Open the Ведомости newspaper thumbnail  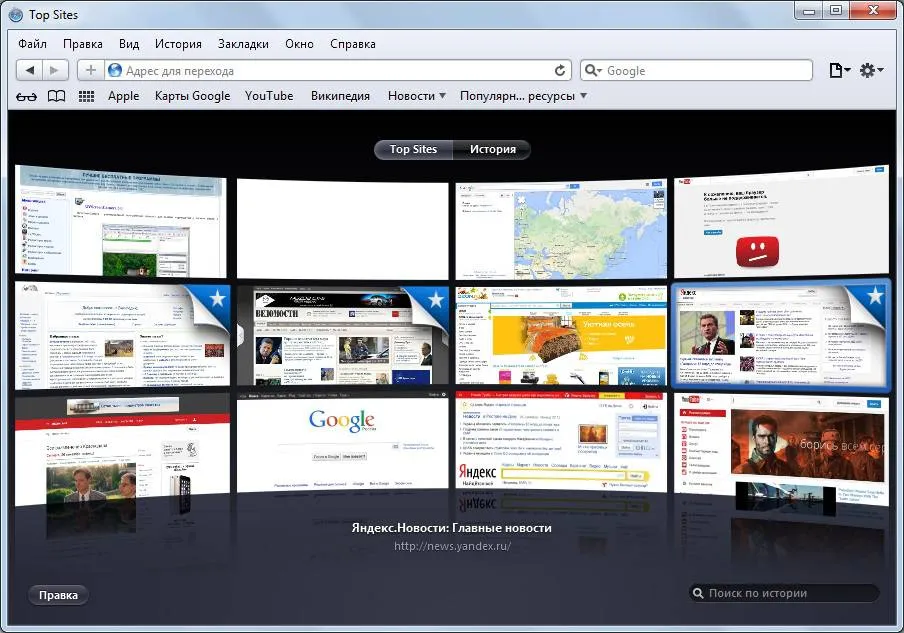point(342,335)
